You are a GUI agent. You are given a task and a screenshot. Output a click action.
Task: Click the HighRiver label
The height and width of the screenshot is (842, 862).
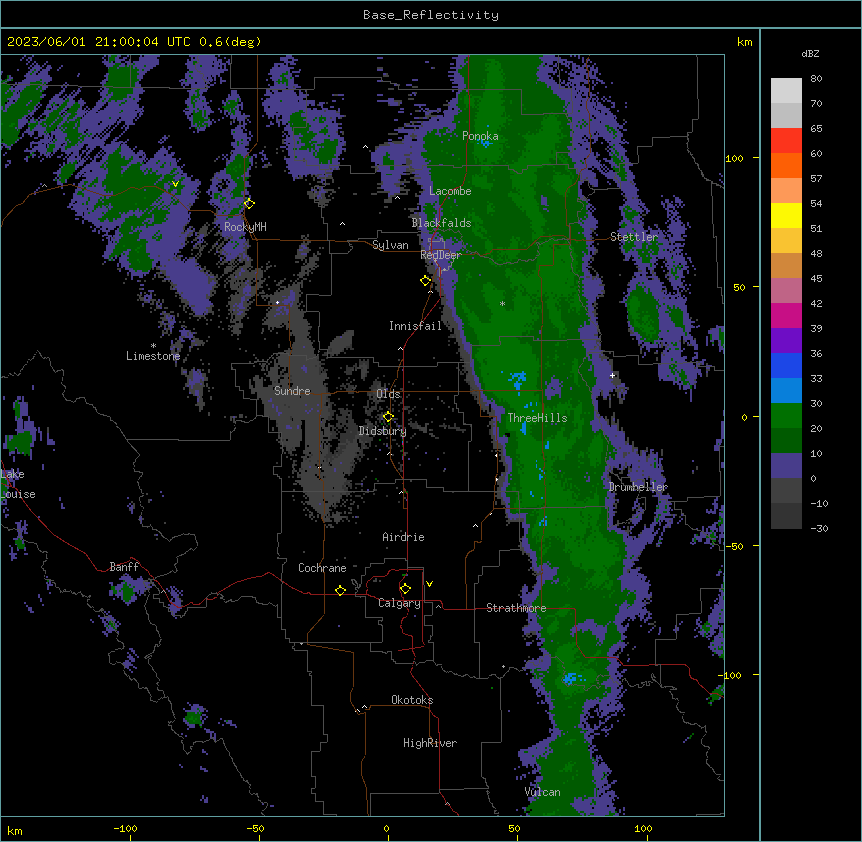point(430,743)
